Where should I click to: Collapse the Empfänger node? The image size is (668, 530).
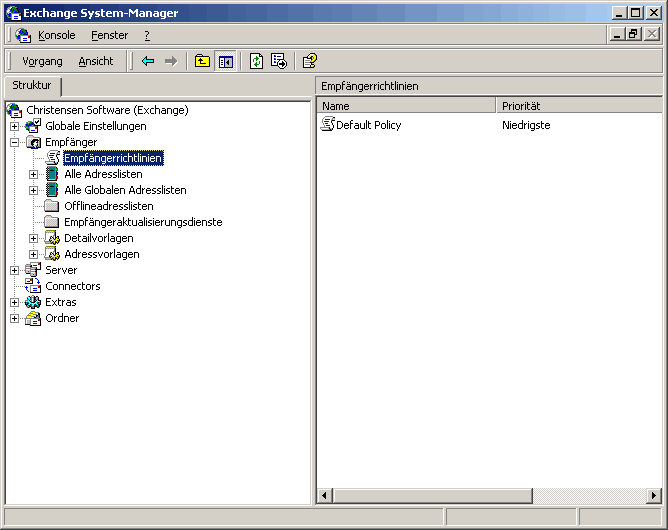(x=14, y=142)
